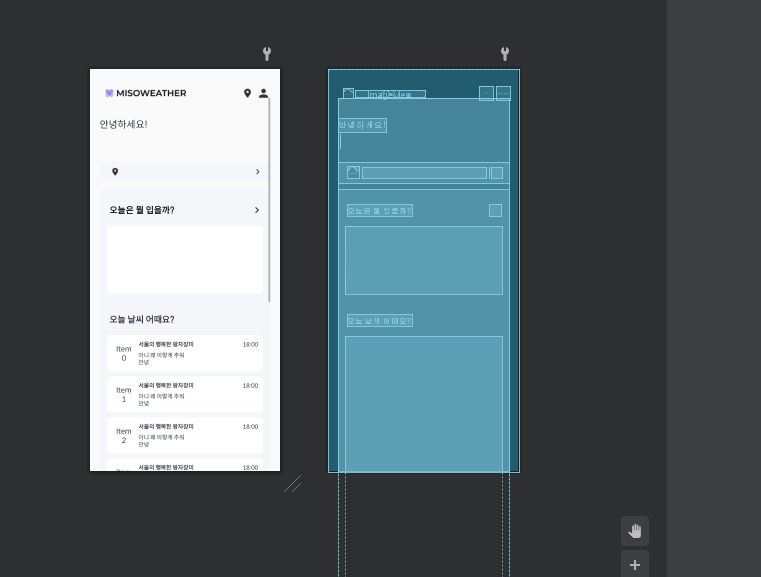Tap the location pin icon in the app header
The image size is (761, 577).
point(247,93)
